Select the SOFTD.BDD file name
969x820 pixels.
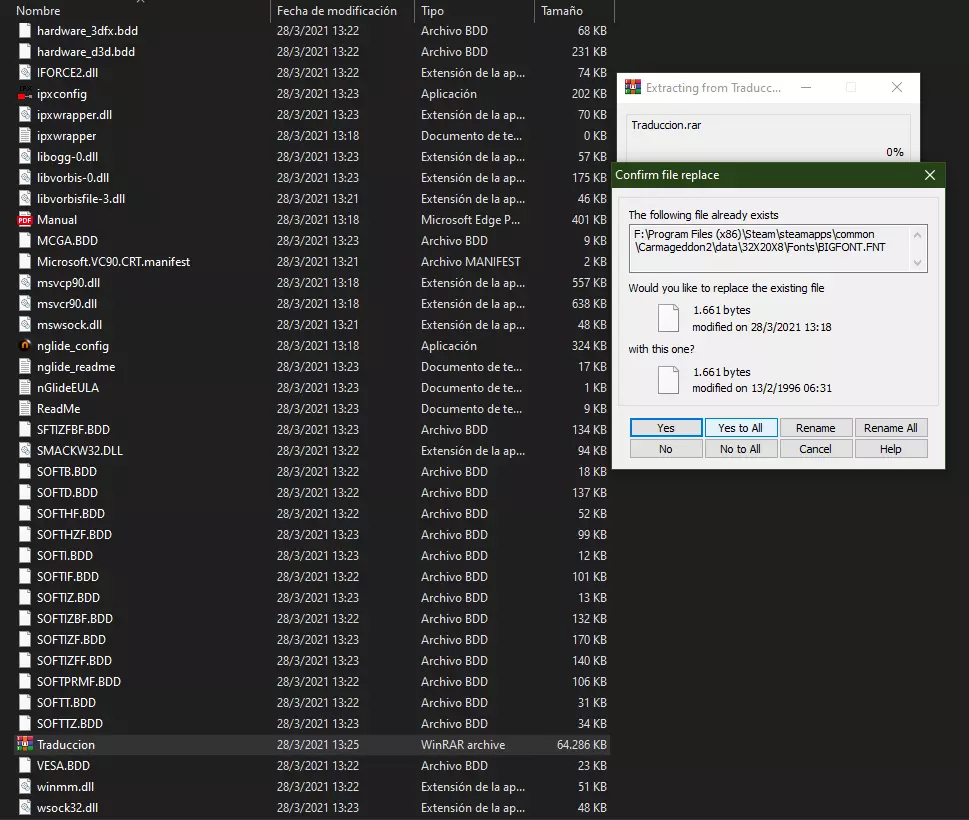pyautogui.click(x=67, y=493)
